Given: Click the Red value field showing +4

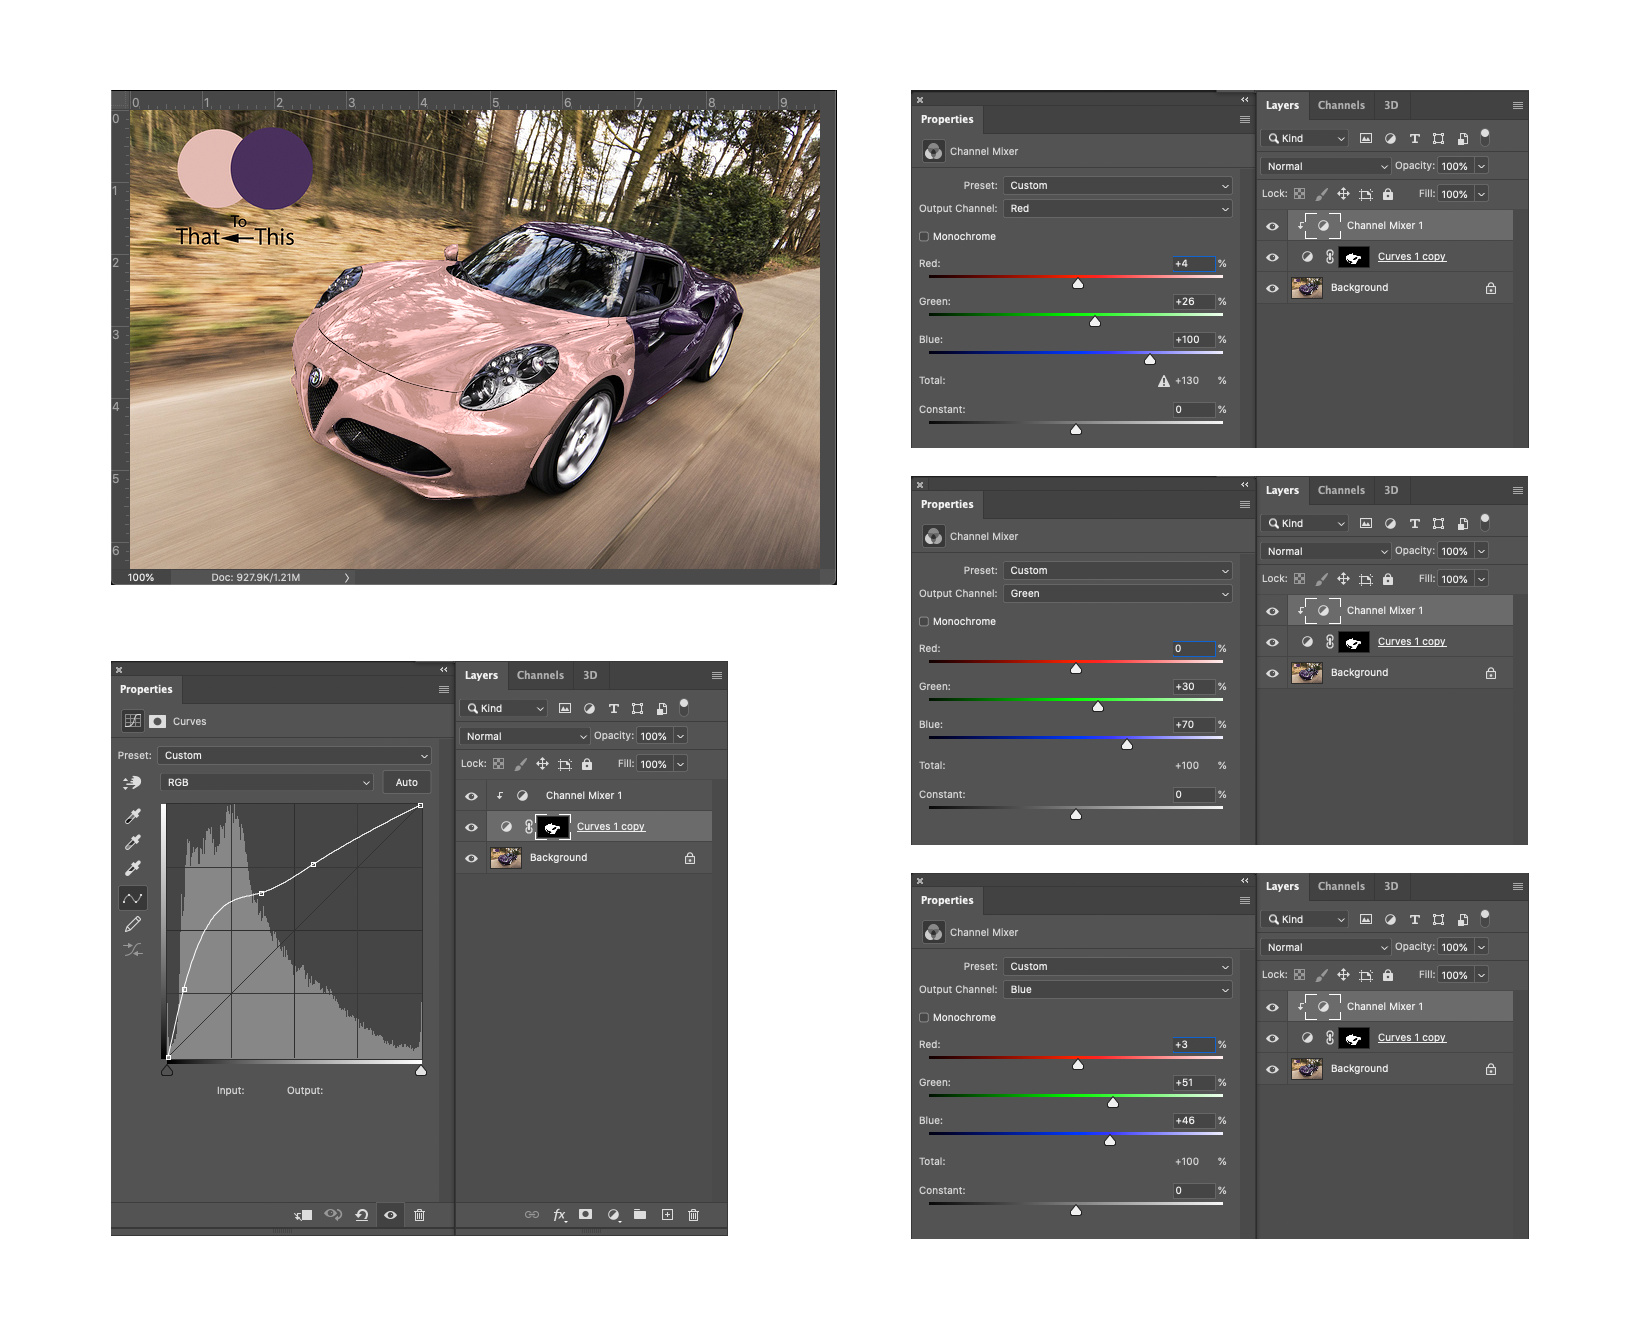Looking at the screenshot, I should 1192,264.
